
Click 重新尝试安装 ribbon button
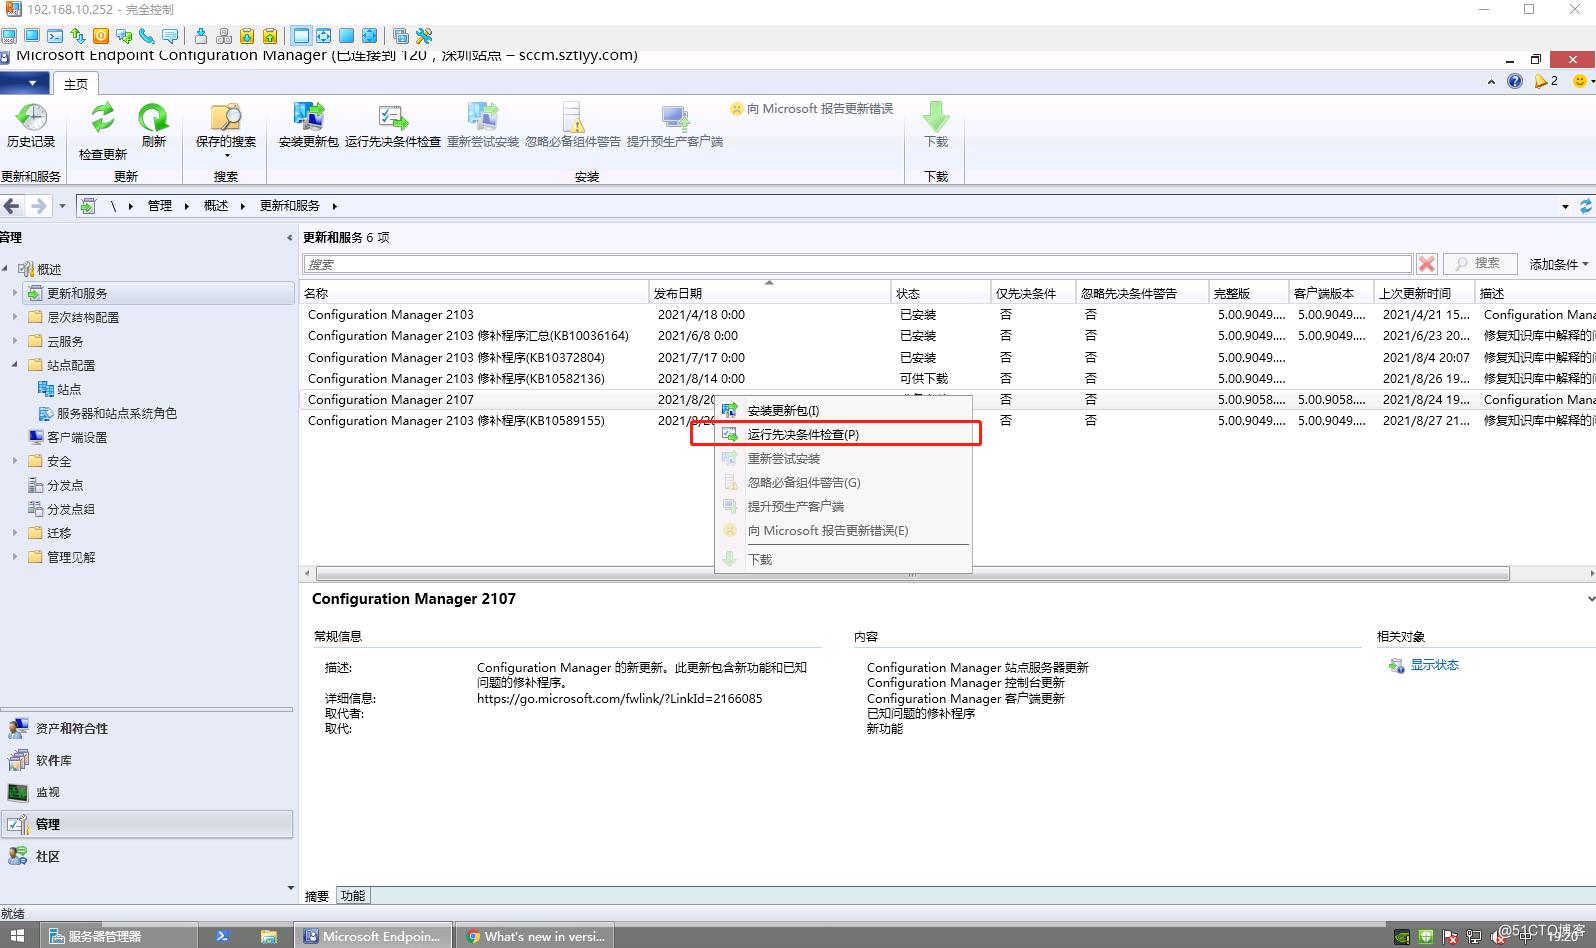483,126
